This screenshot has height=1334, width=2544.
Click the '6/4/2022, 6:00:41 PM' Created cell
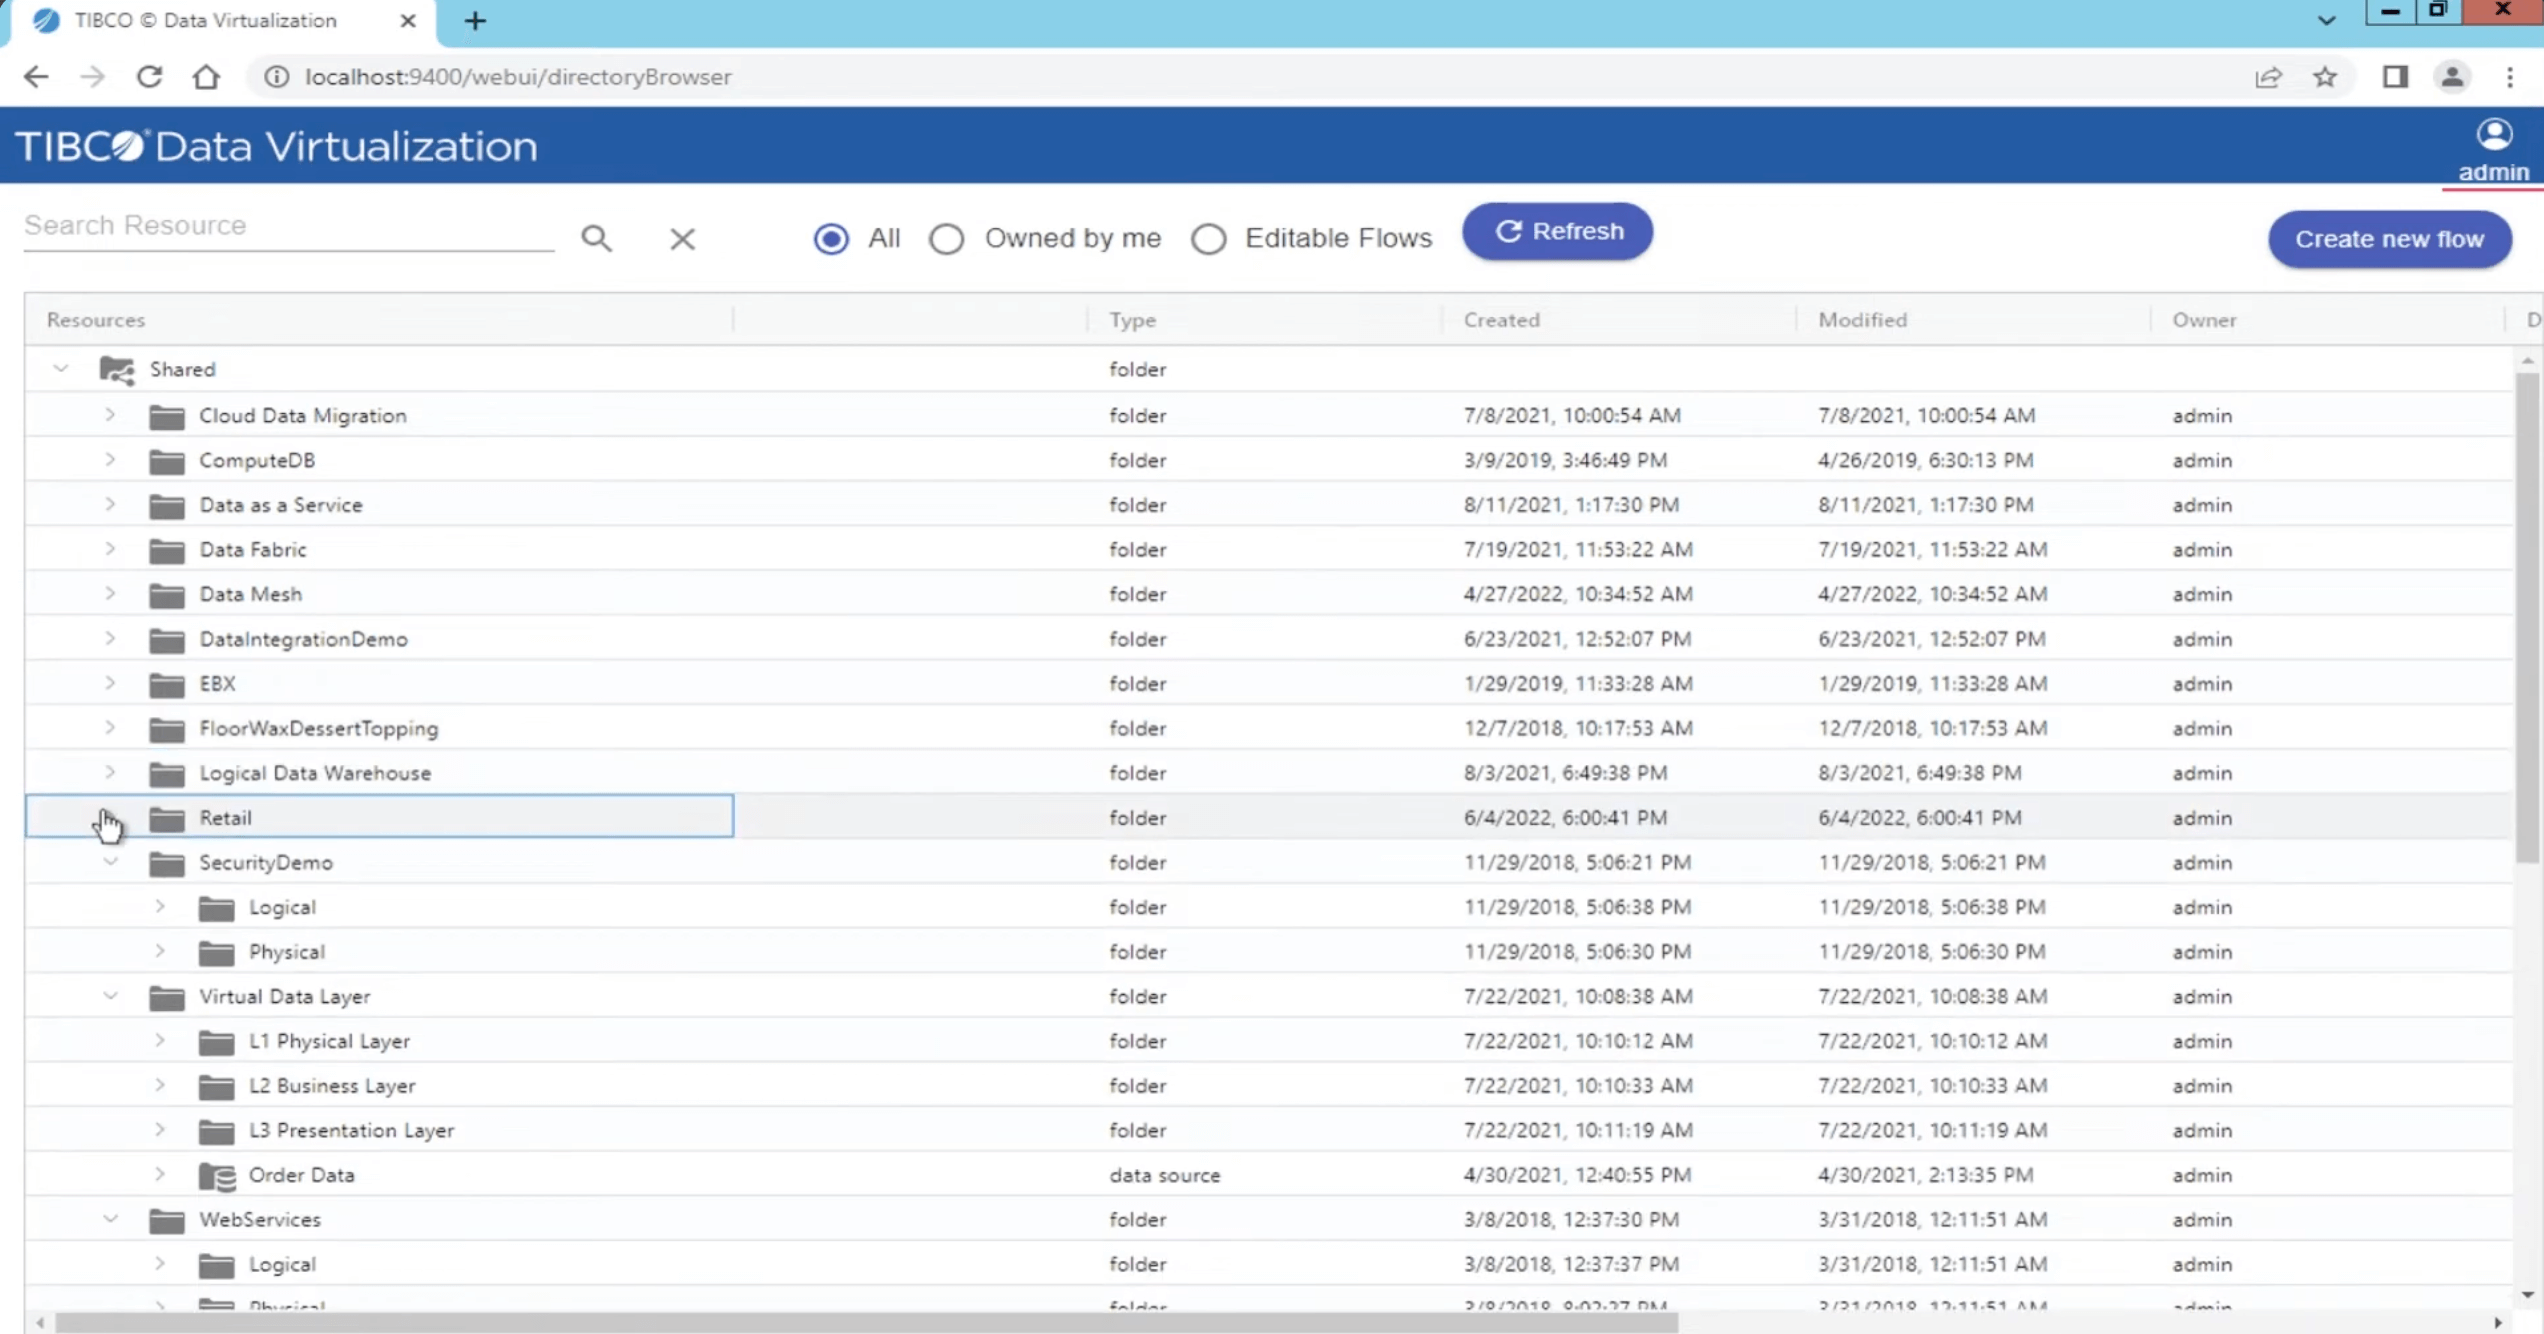(1565, 818)
